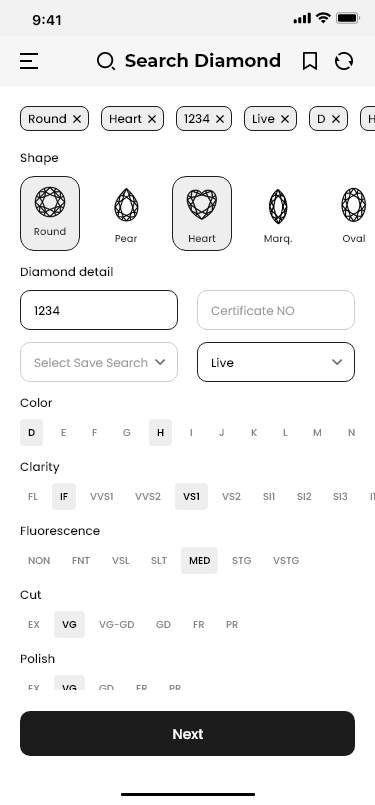Deselect the Heart shape tile
Viewport: 375px width, 805px height.
point(202,214)
